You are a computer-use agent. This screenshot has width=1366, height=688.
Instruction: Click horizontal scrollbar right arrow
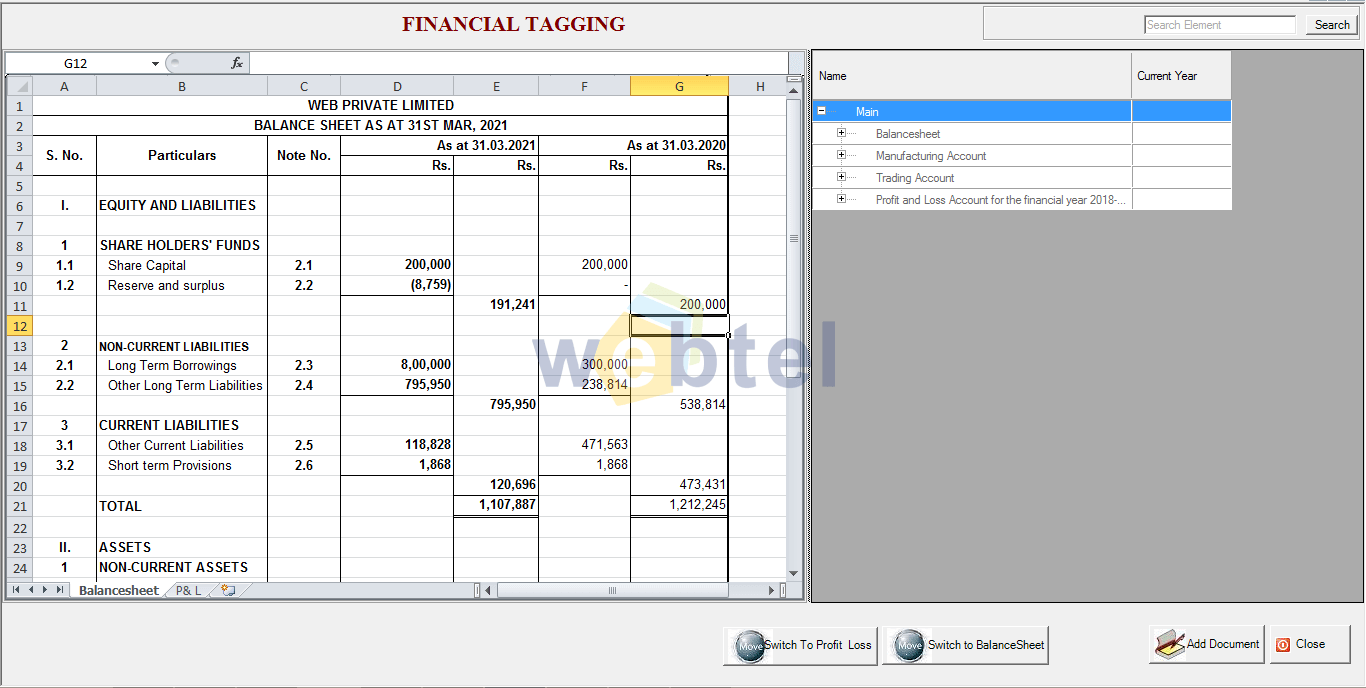[x=772, y=590]
